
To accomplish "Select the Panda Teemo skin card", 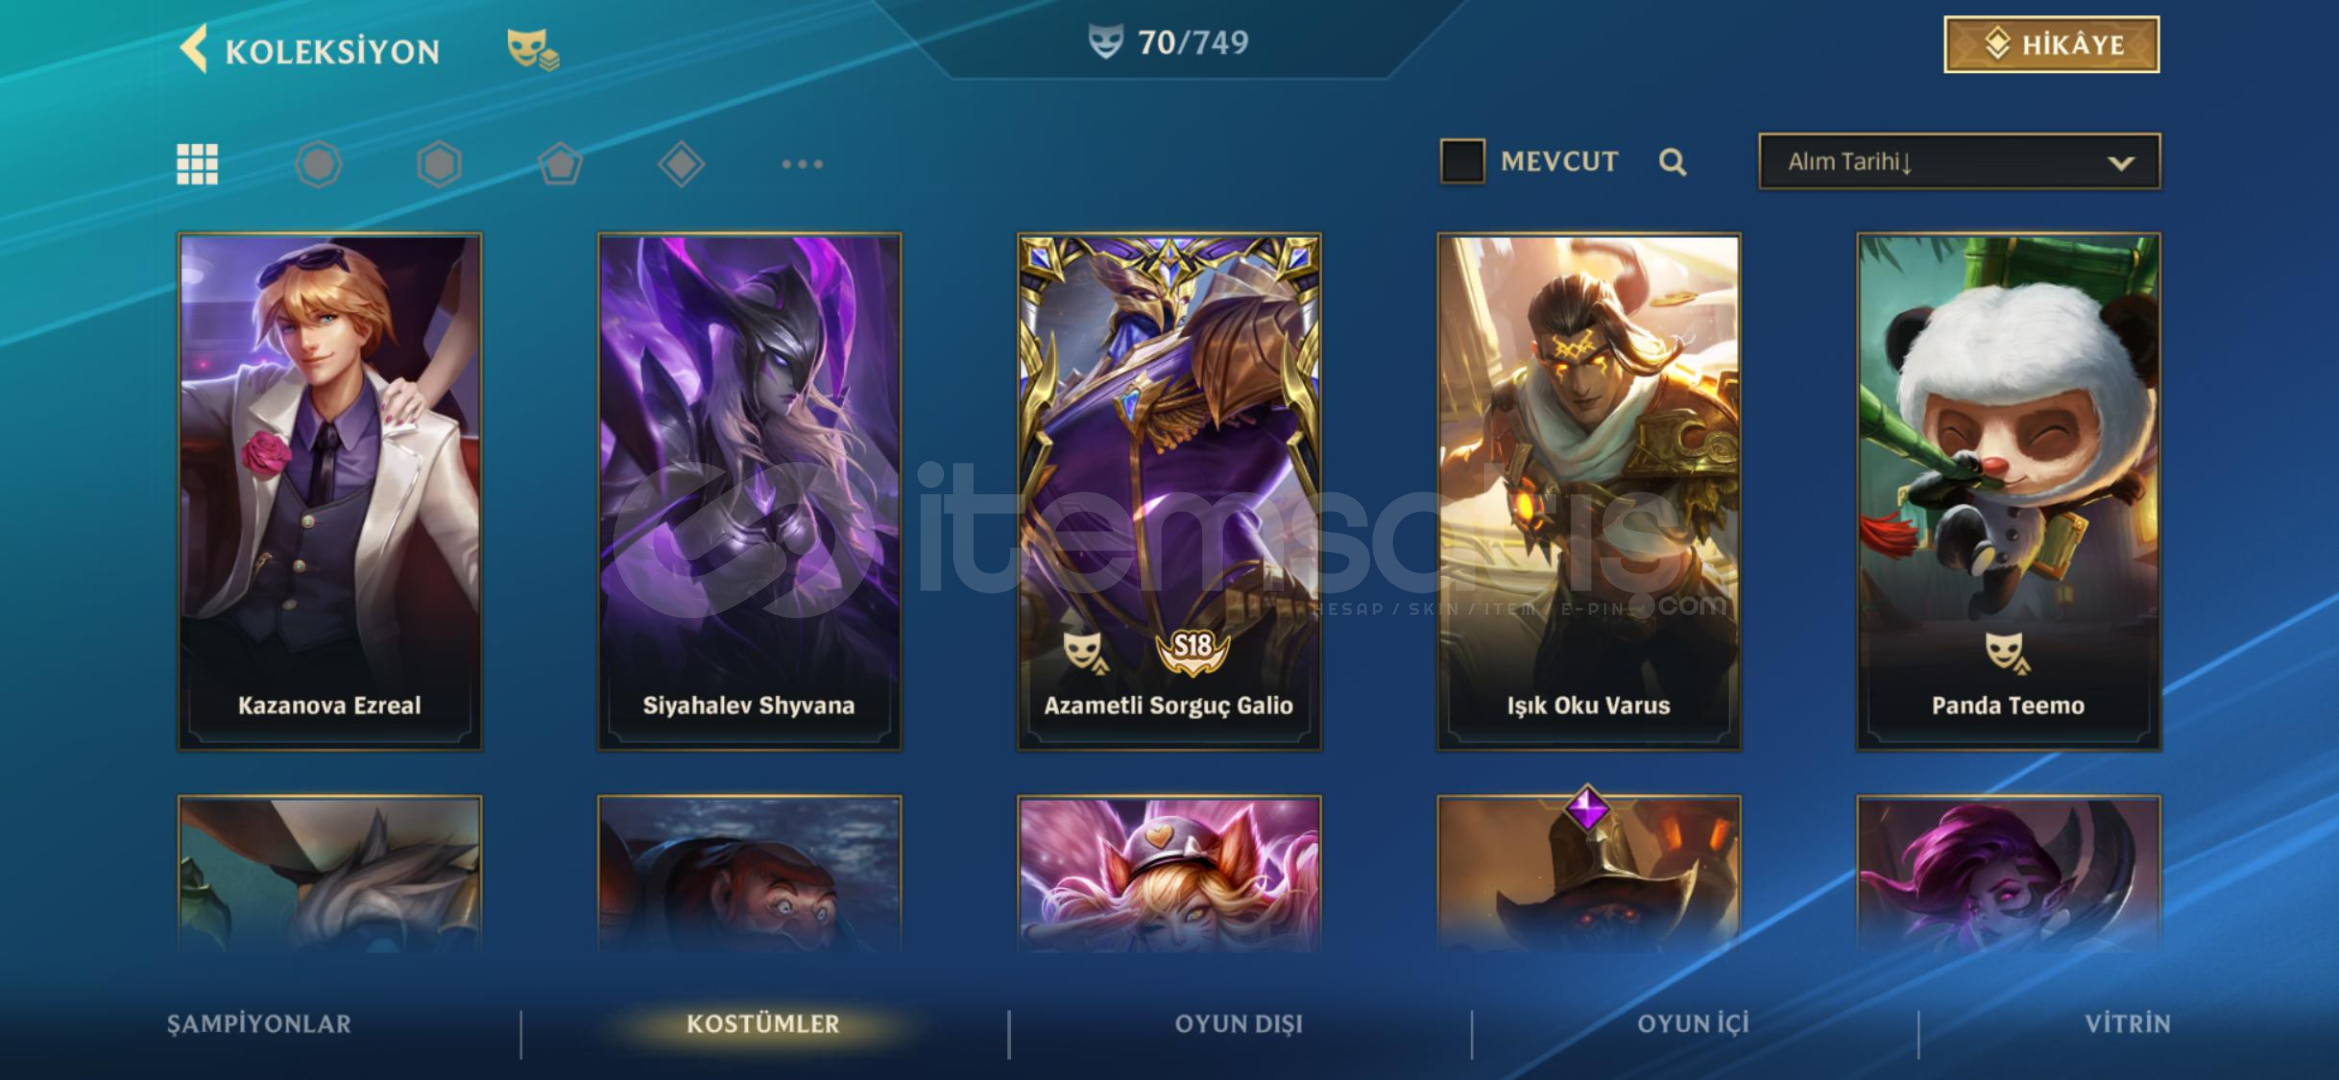I will point(2008,492).
